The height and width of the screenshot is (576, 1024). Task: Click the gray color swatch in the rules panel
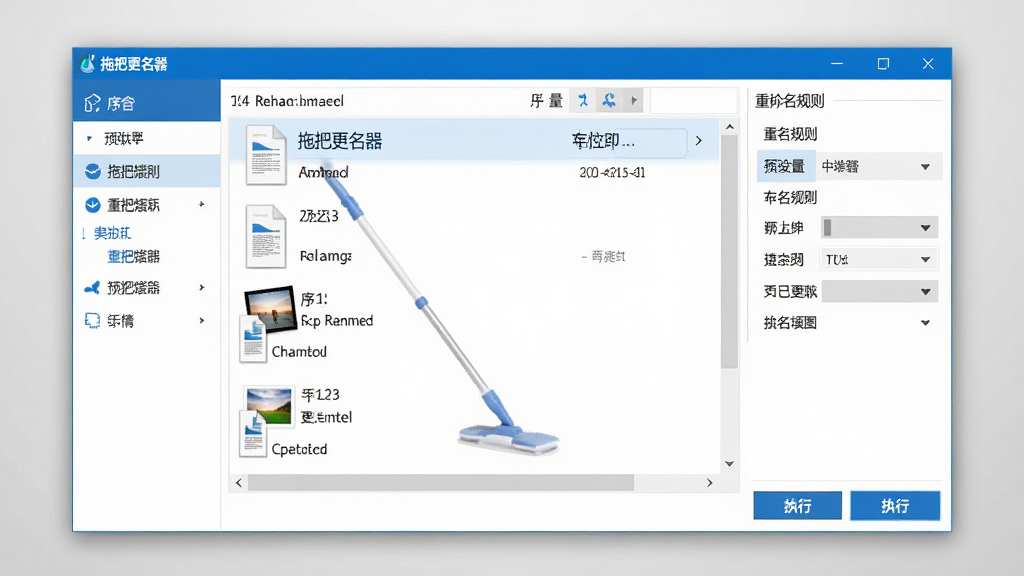[827, 228]
